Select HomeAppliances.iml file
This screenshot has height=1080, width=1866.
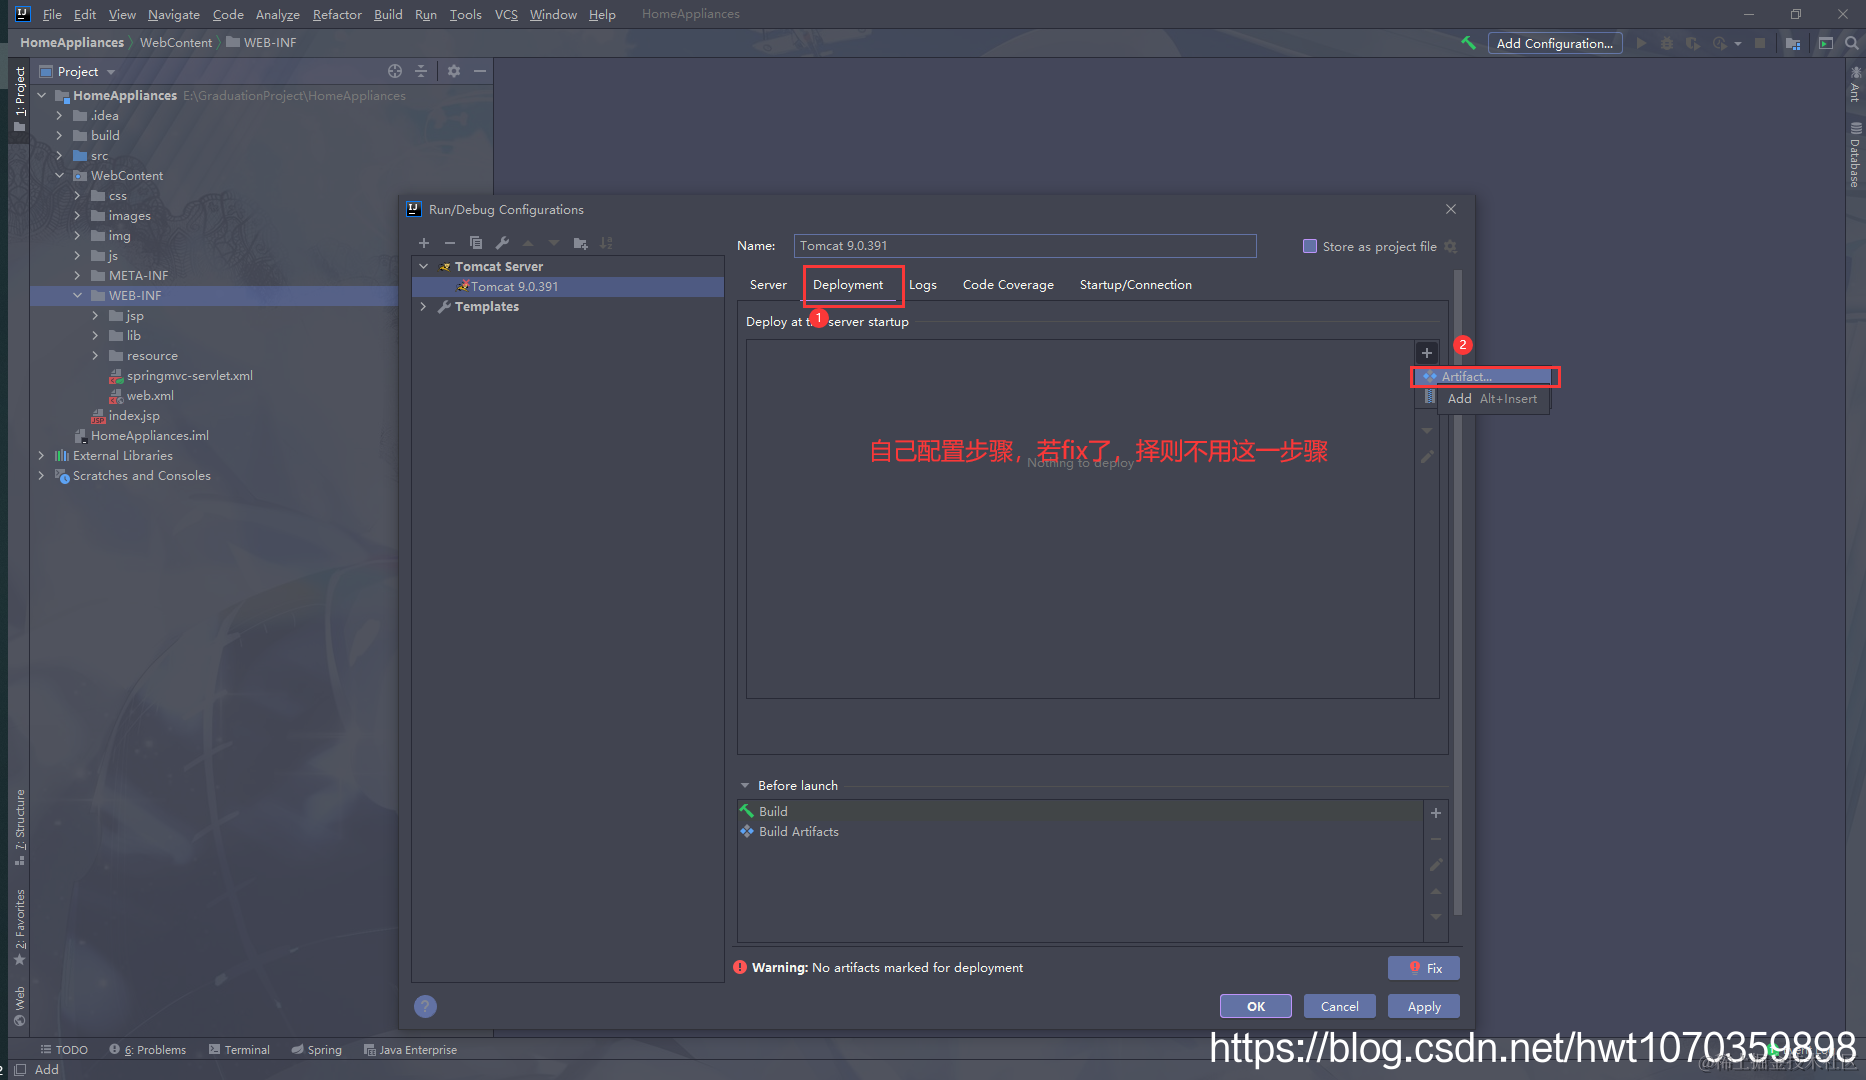tap(150, 436)
